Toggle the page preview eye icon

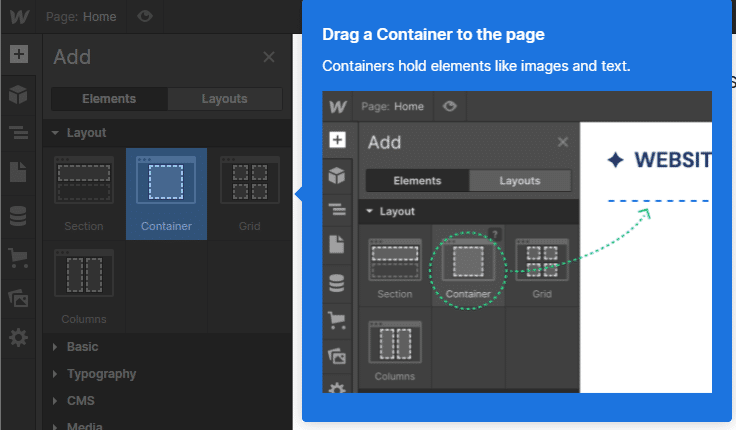[146, 16]
